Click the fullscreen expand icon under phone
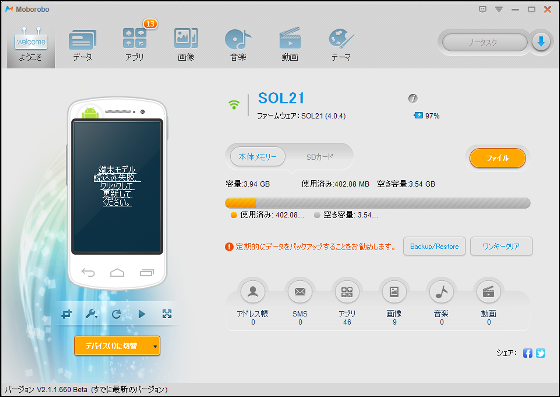 tap(167, 314)
